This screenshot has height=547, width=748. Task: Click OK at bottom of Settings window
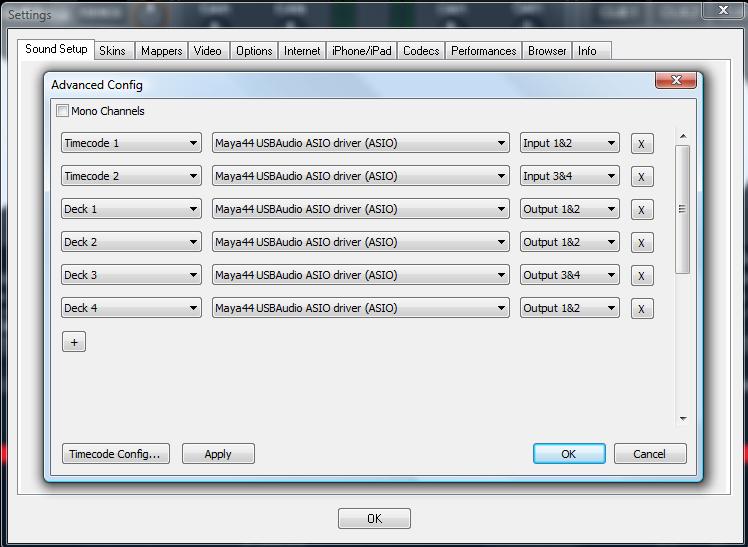374,518
